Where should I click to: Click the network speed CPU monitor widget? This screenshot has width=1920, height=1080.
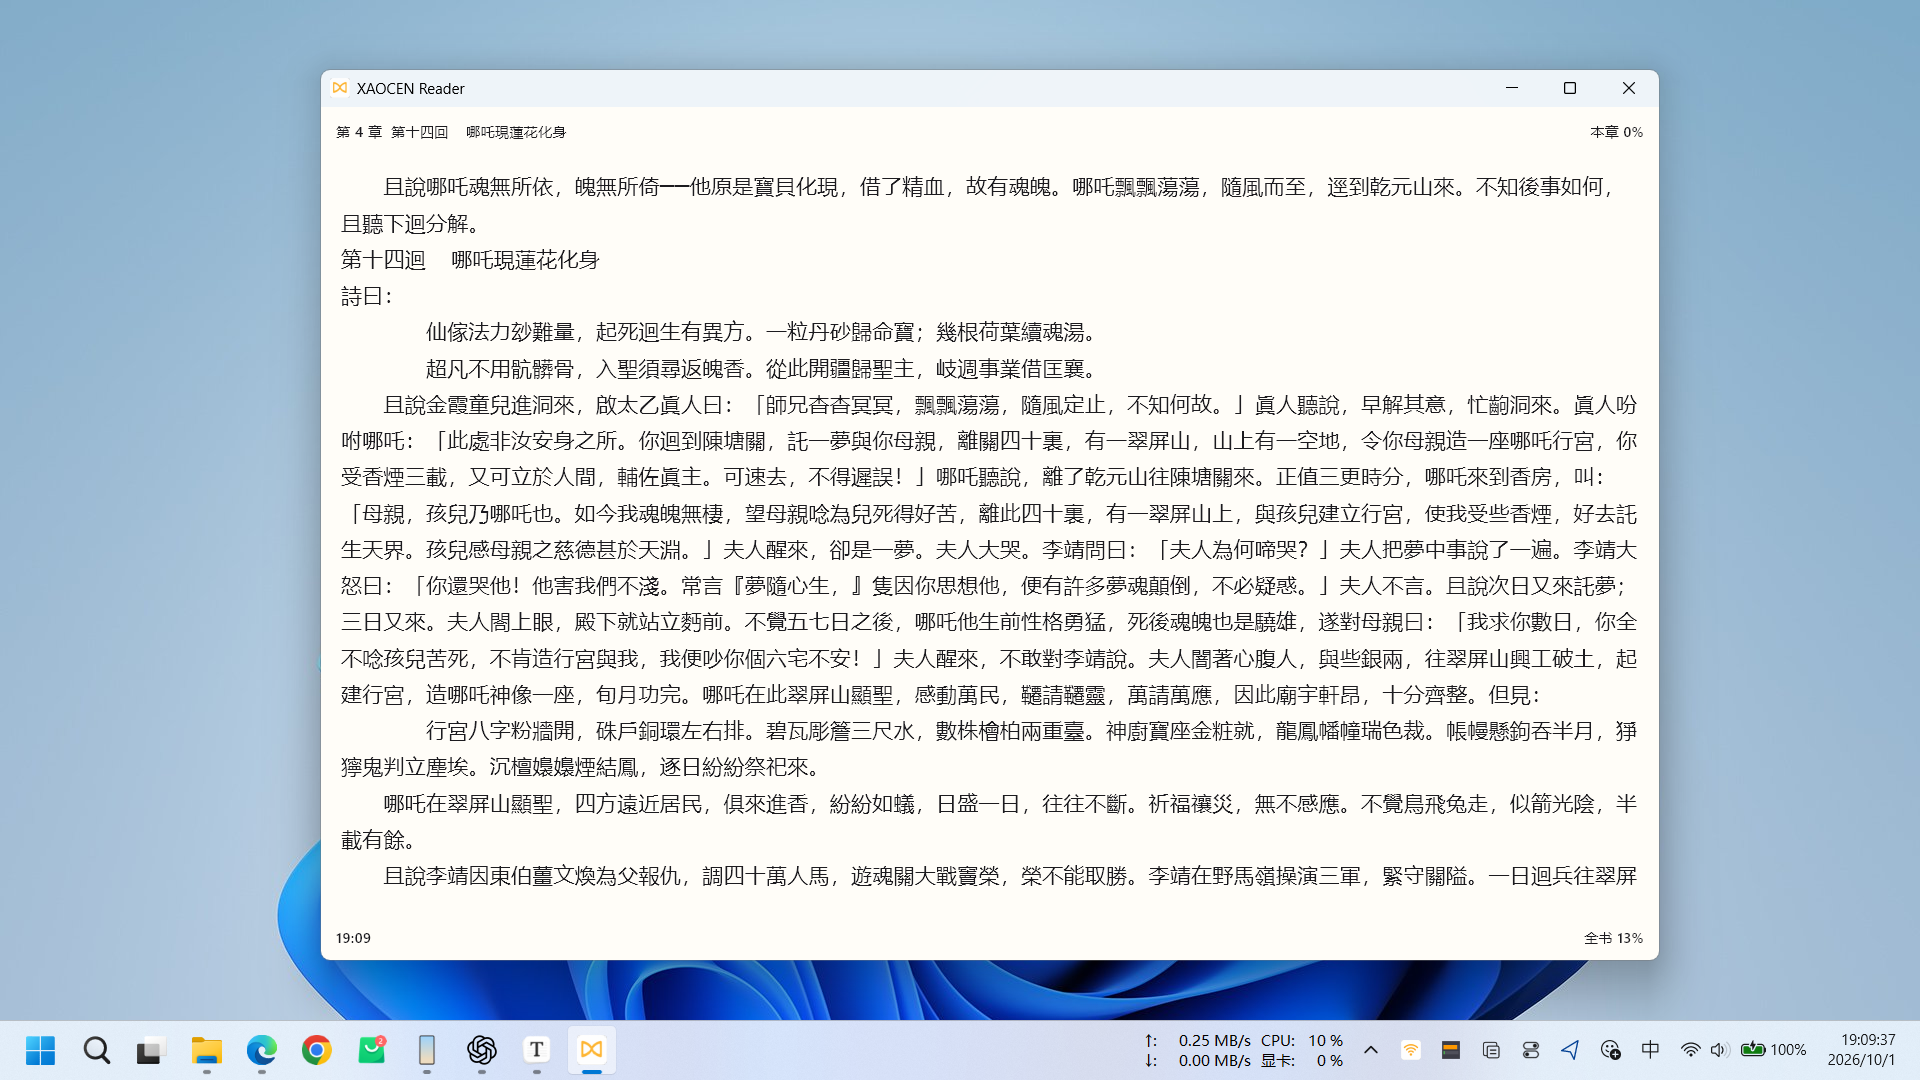pos(1244,1051)
